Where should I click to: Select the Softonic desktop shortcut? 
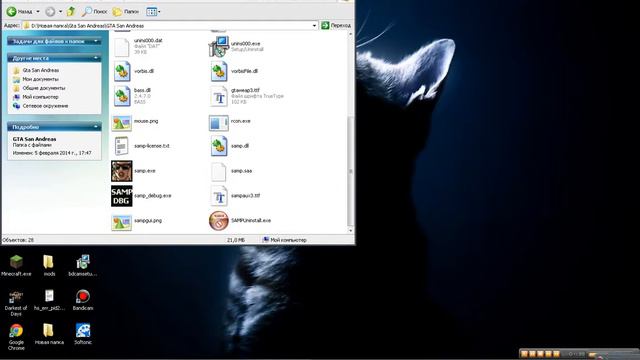pos(83,334)
